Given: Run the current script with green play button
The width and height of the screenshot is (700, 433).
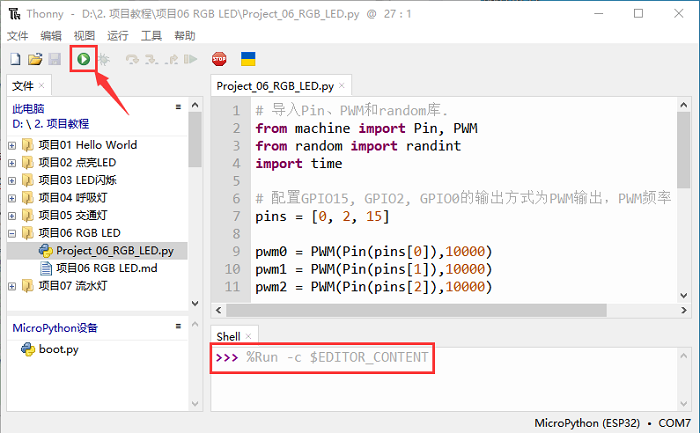Looking at the screenshot, I should pyautogui.click(x=83, y=60).
